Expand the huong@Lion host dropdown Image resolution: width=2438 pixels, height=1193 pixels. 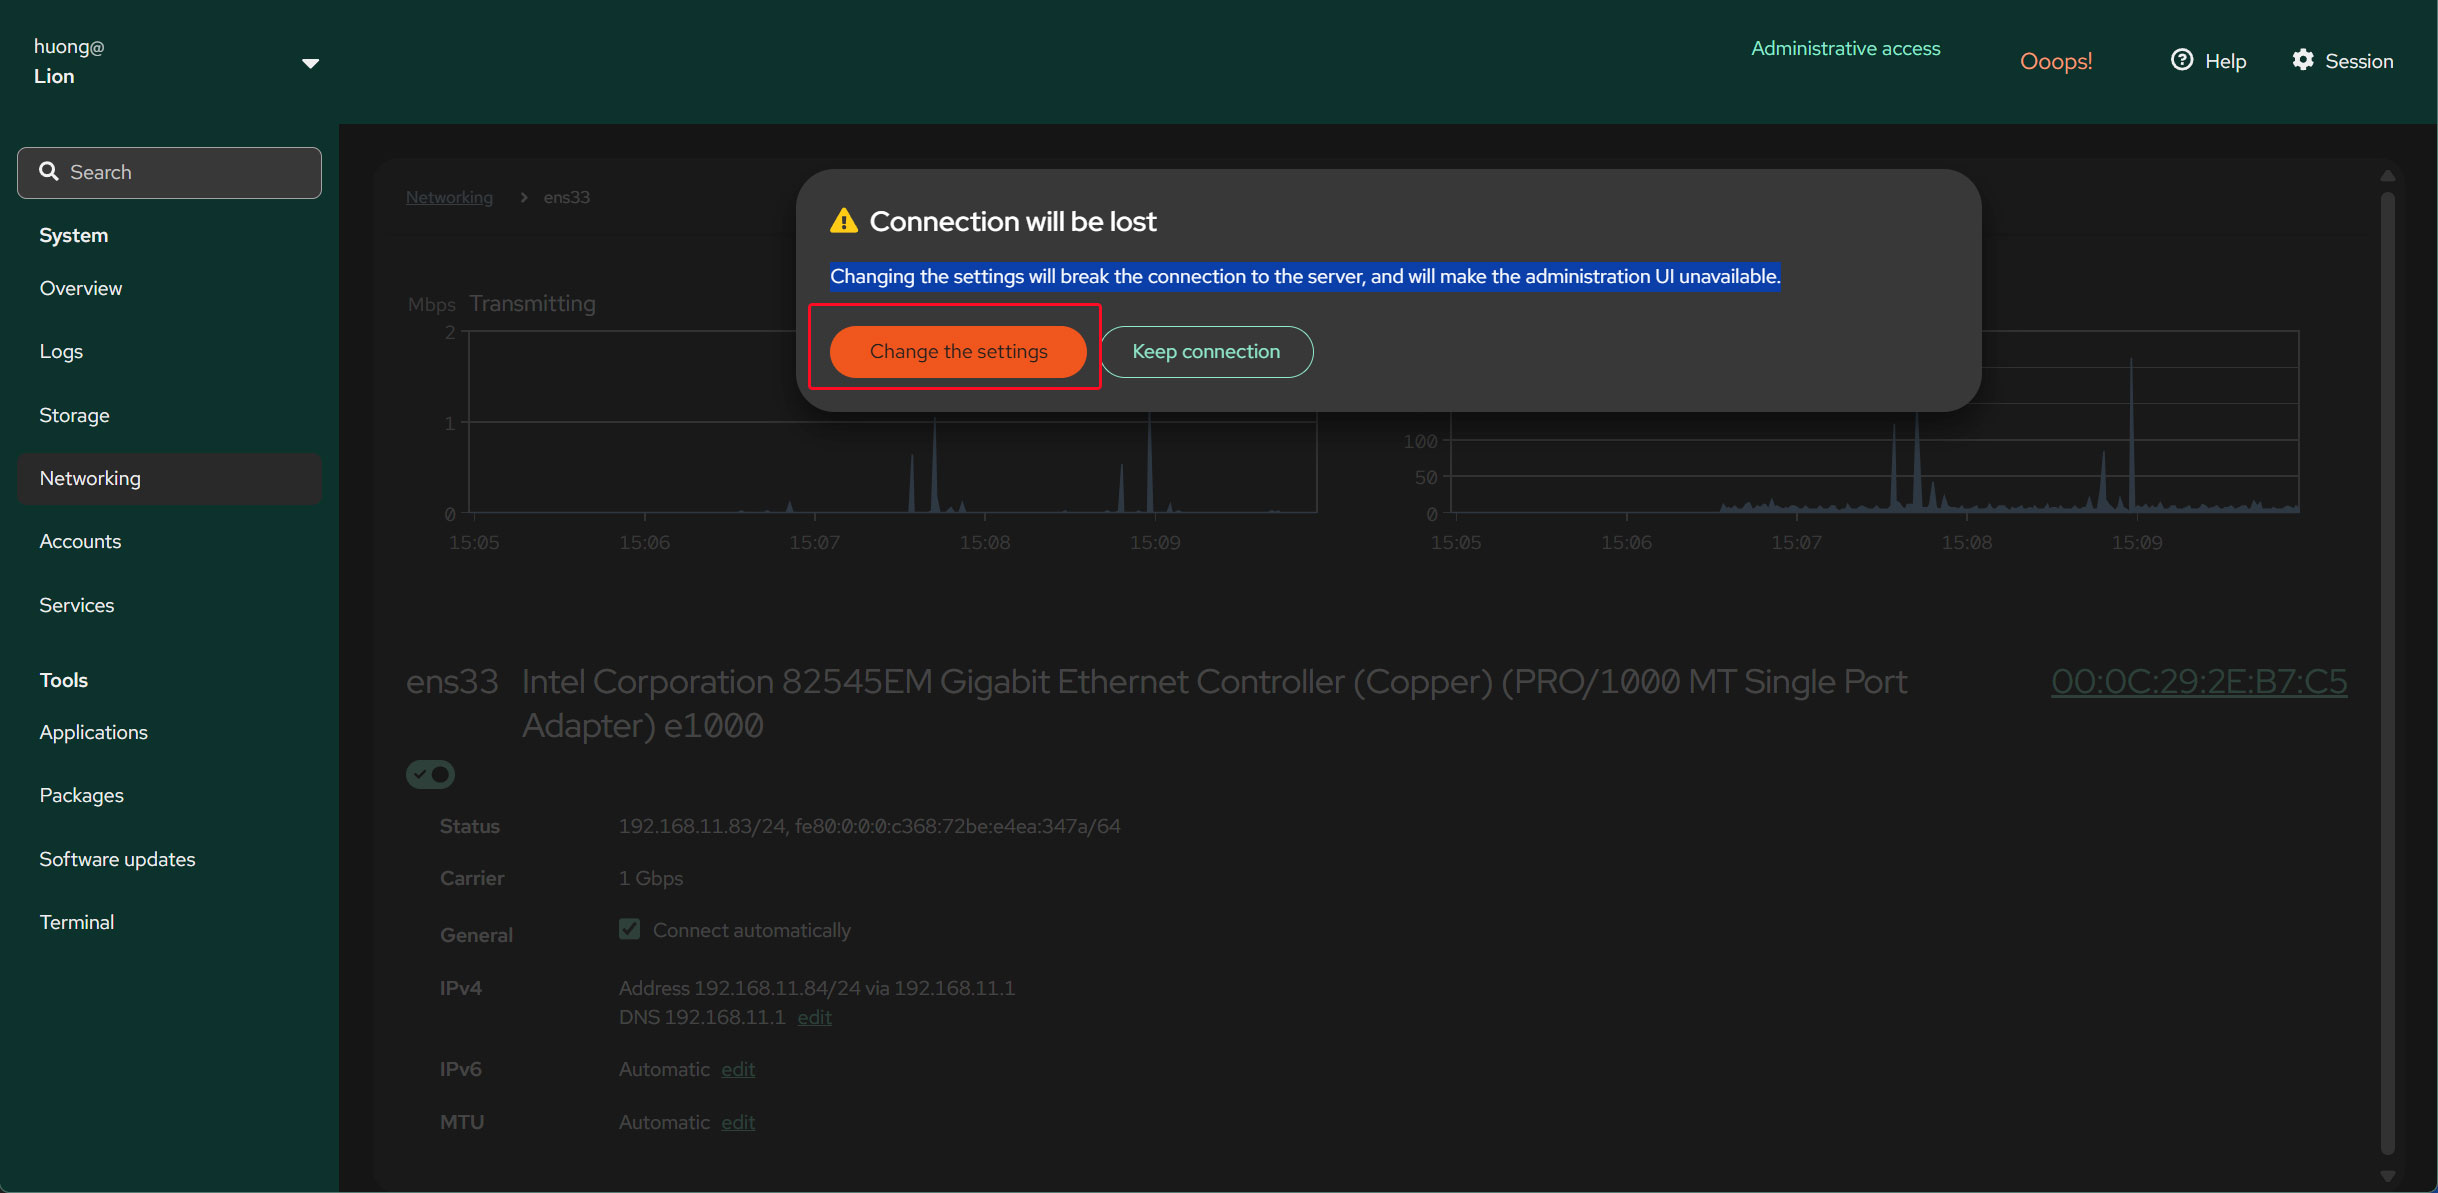click(310, 63)
